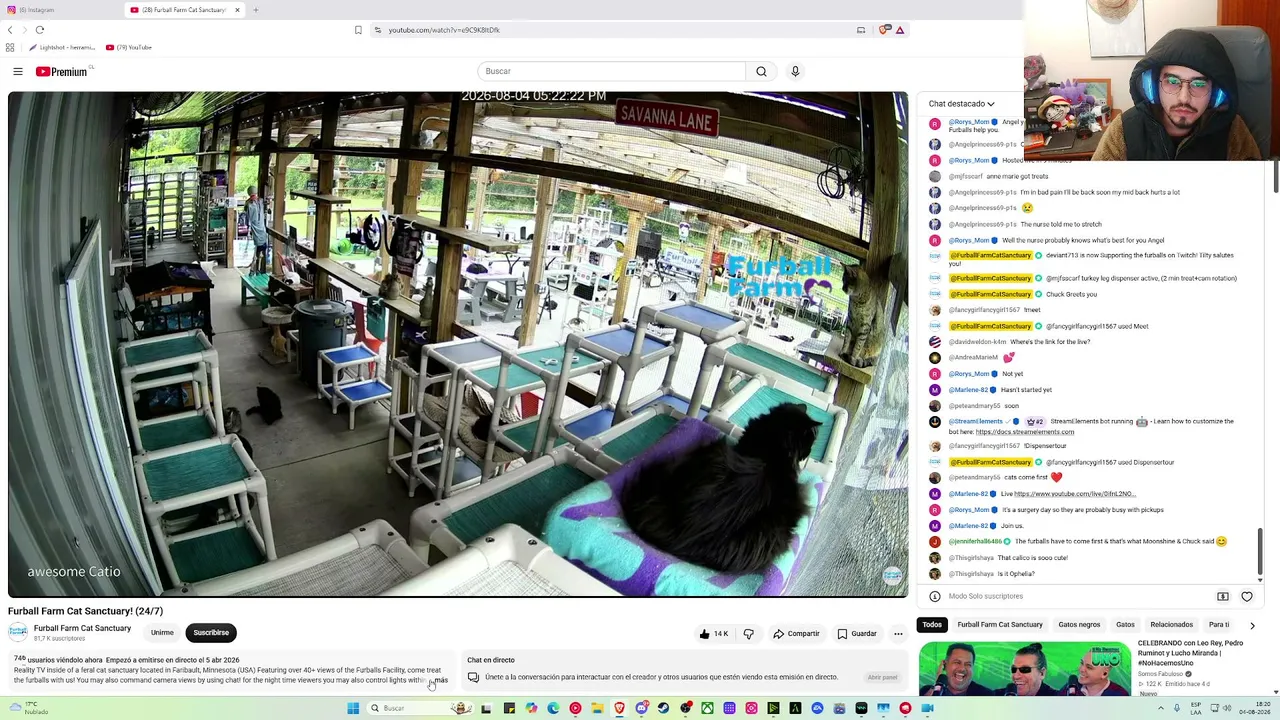Click the heart reaction icon in chat
The height and width of the screenshot is (720, 1280).
point(1247,597)
